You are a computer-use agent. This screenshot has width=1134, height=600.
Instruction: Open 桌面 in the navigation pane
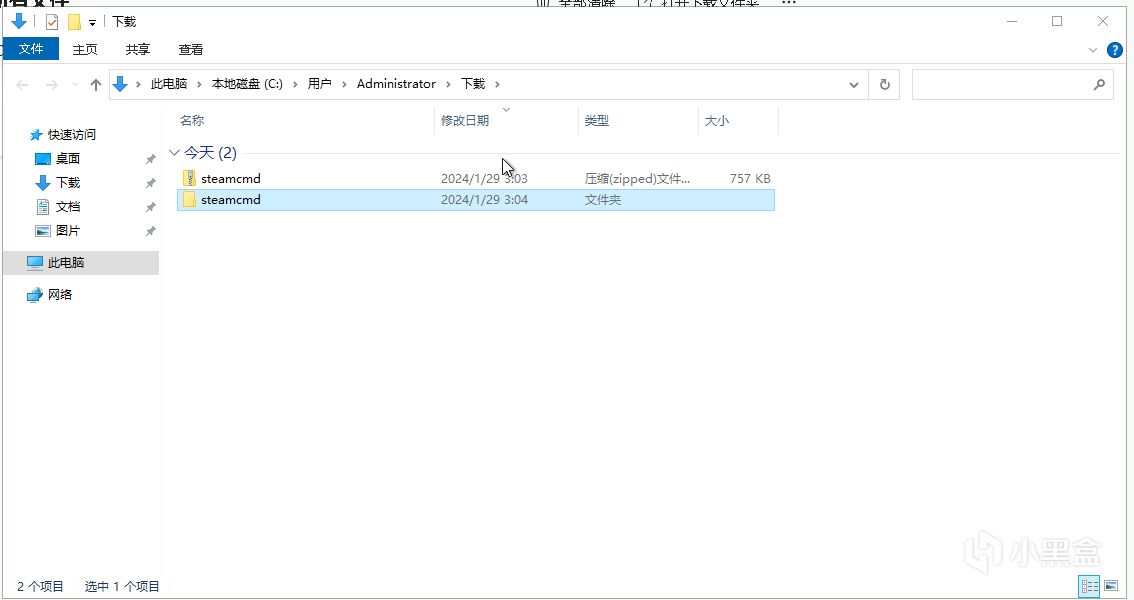point(68,158)
